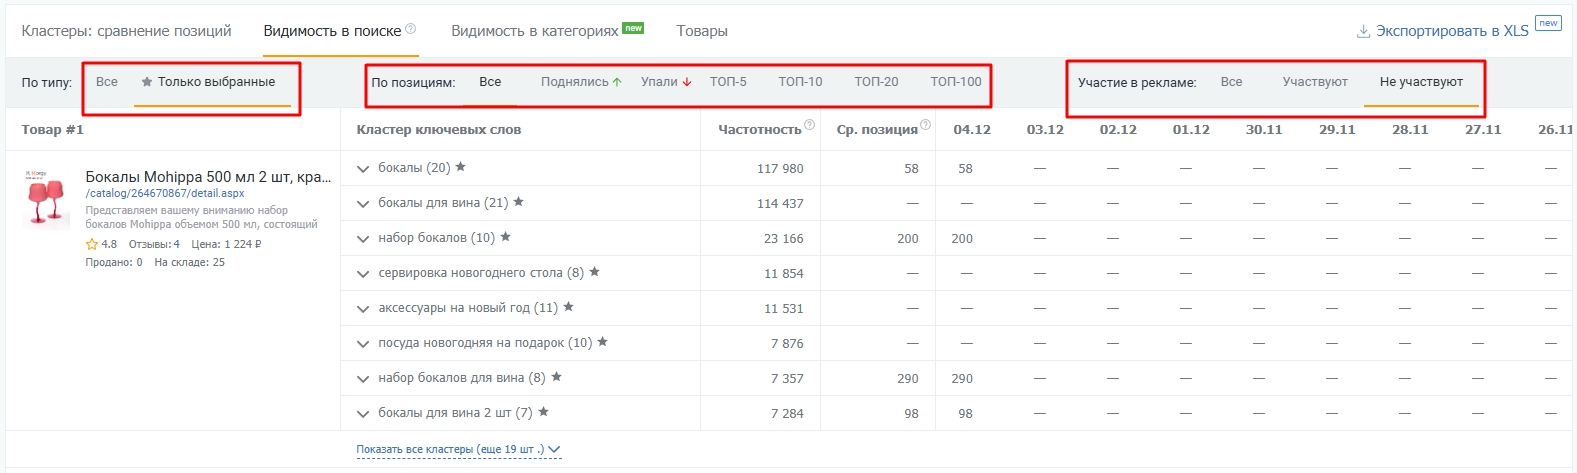
Task: Expand the бокалы для вина (21) cluster
Action: pos(363,204)
